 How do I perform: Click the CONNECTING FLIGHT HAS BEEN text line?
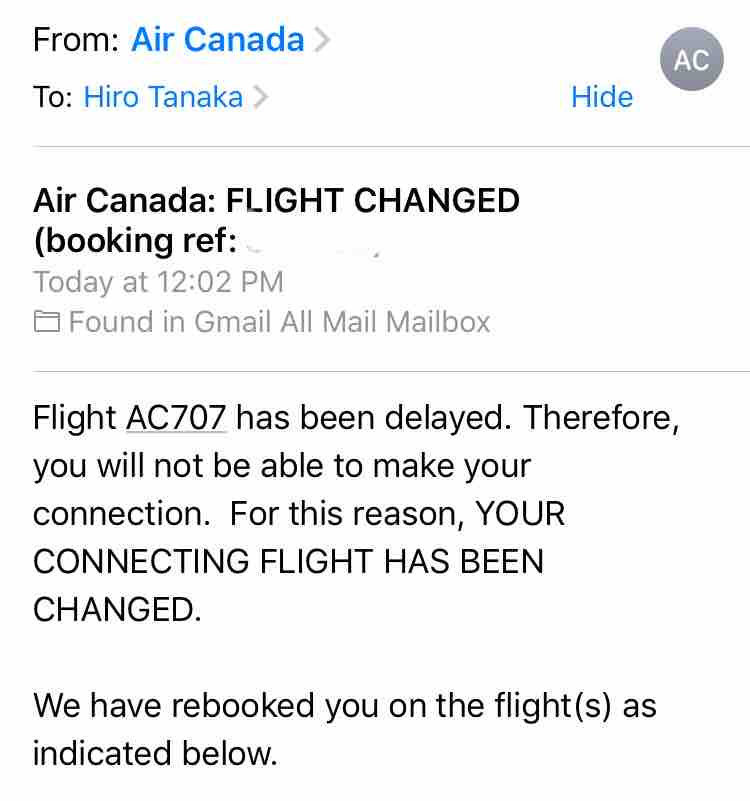[x=289, y=561]
